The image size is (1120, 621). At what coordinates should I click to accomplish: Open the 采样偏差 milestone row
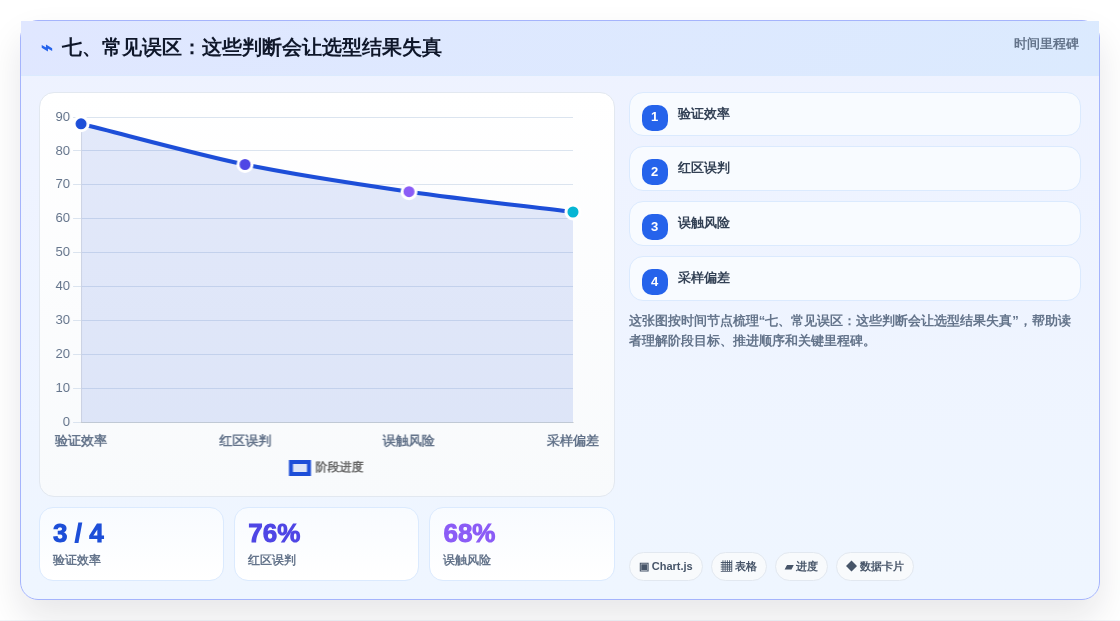click(854, 279)
